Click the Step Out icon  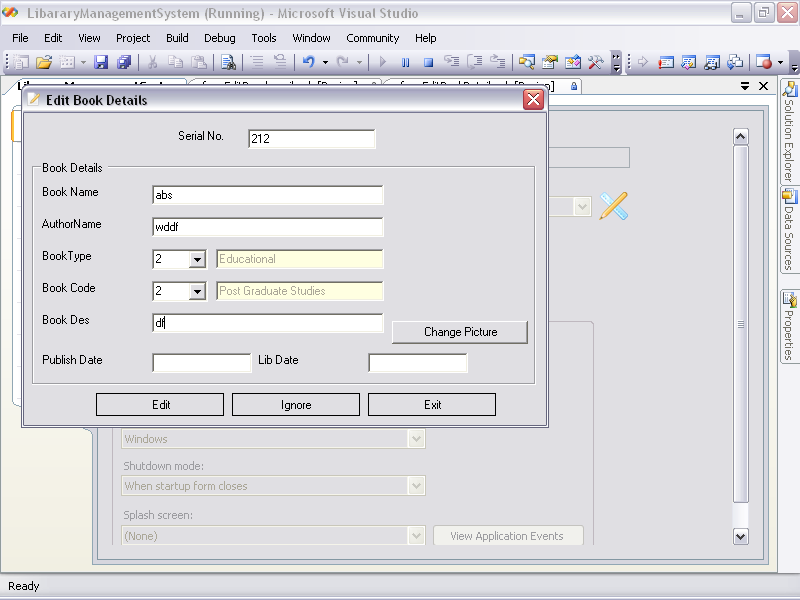(x=497, y=62)
